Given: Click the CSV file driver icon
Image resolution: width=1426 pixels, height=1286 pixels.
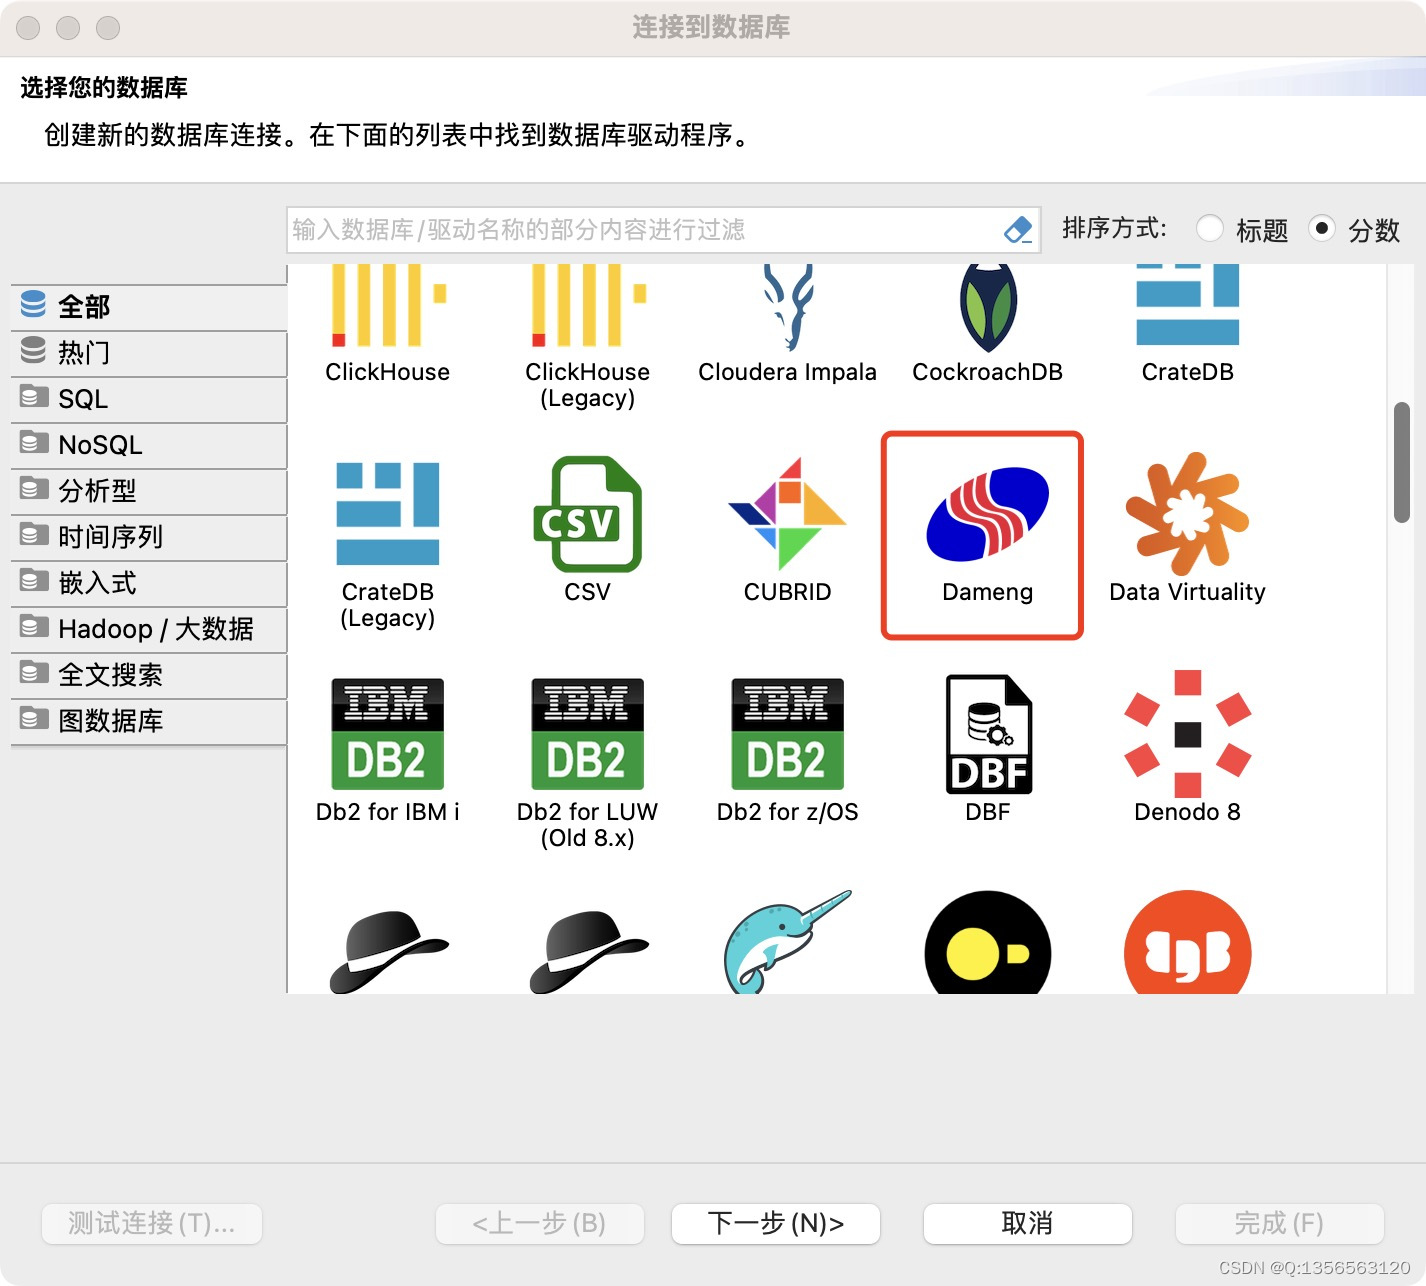Looking at the screenshot, I should point(586,517).
